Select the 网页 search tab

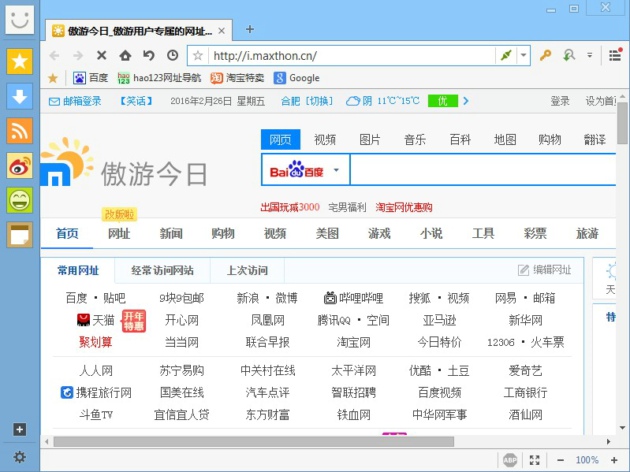click(x=280, y=139)
